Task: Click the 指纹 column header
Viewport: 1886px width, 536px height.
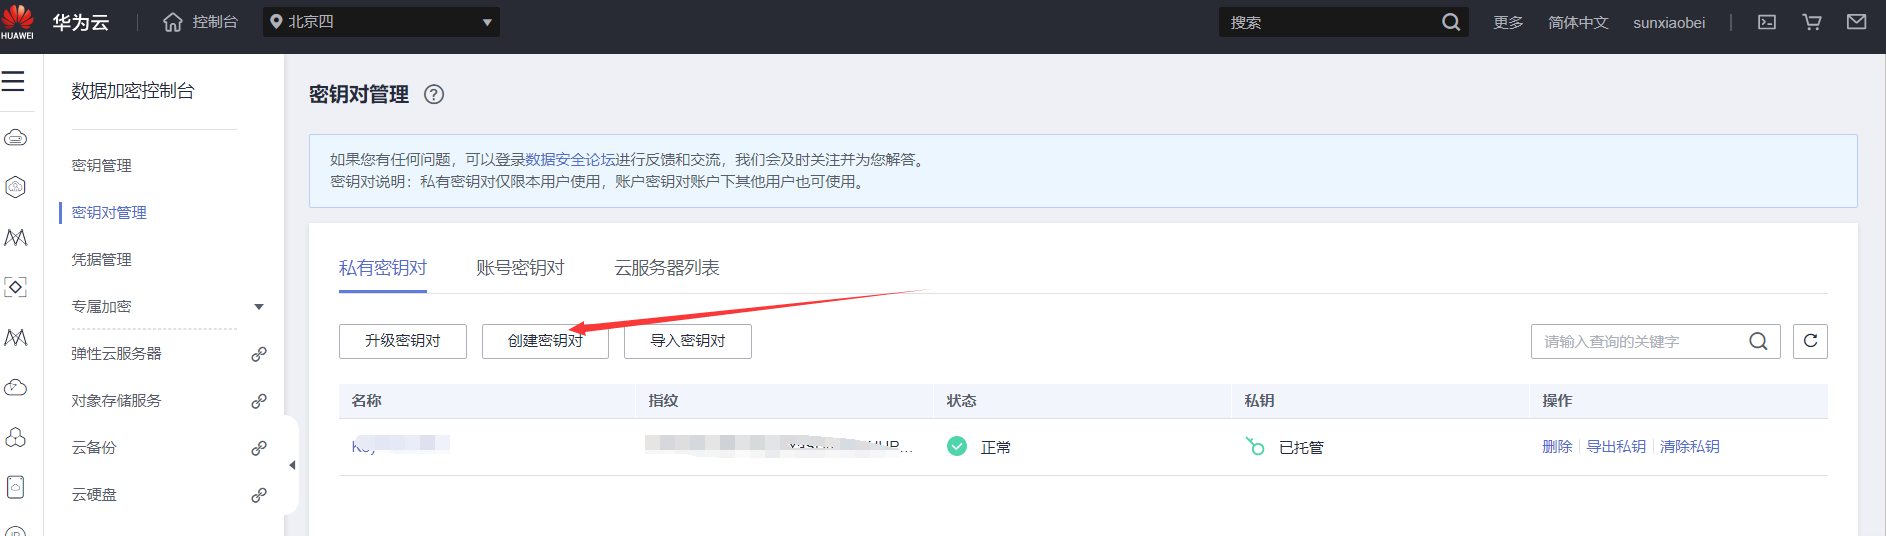Action: pos(663,401)
